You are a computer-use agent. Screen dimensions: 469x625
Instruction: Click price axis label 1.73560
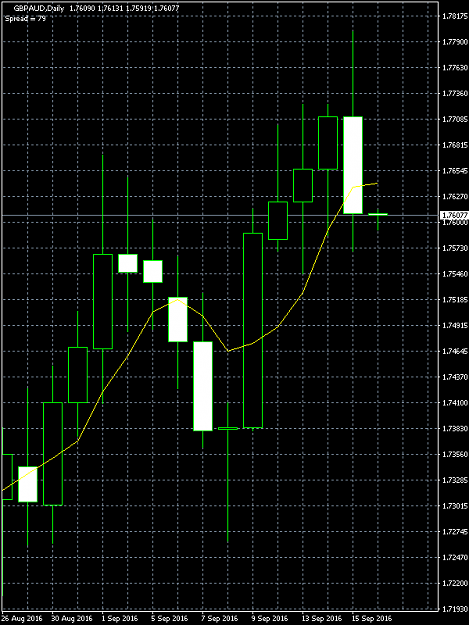pos(455,454)
